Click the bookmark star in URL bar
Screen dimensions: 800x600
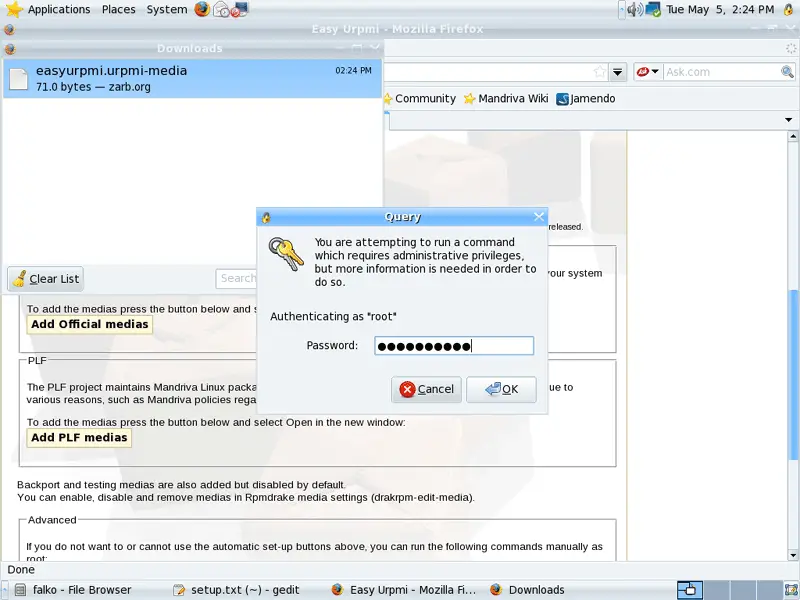pyautogui.click(x=600, y=72)
